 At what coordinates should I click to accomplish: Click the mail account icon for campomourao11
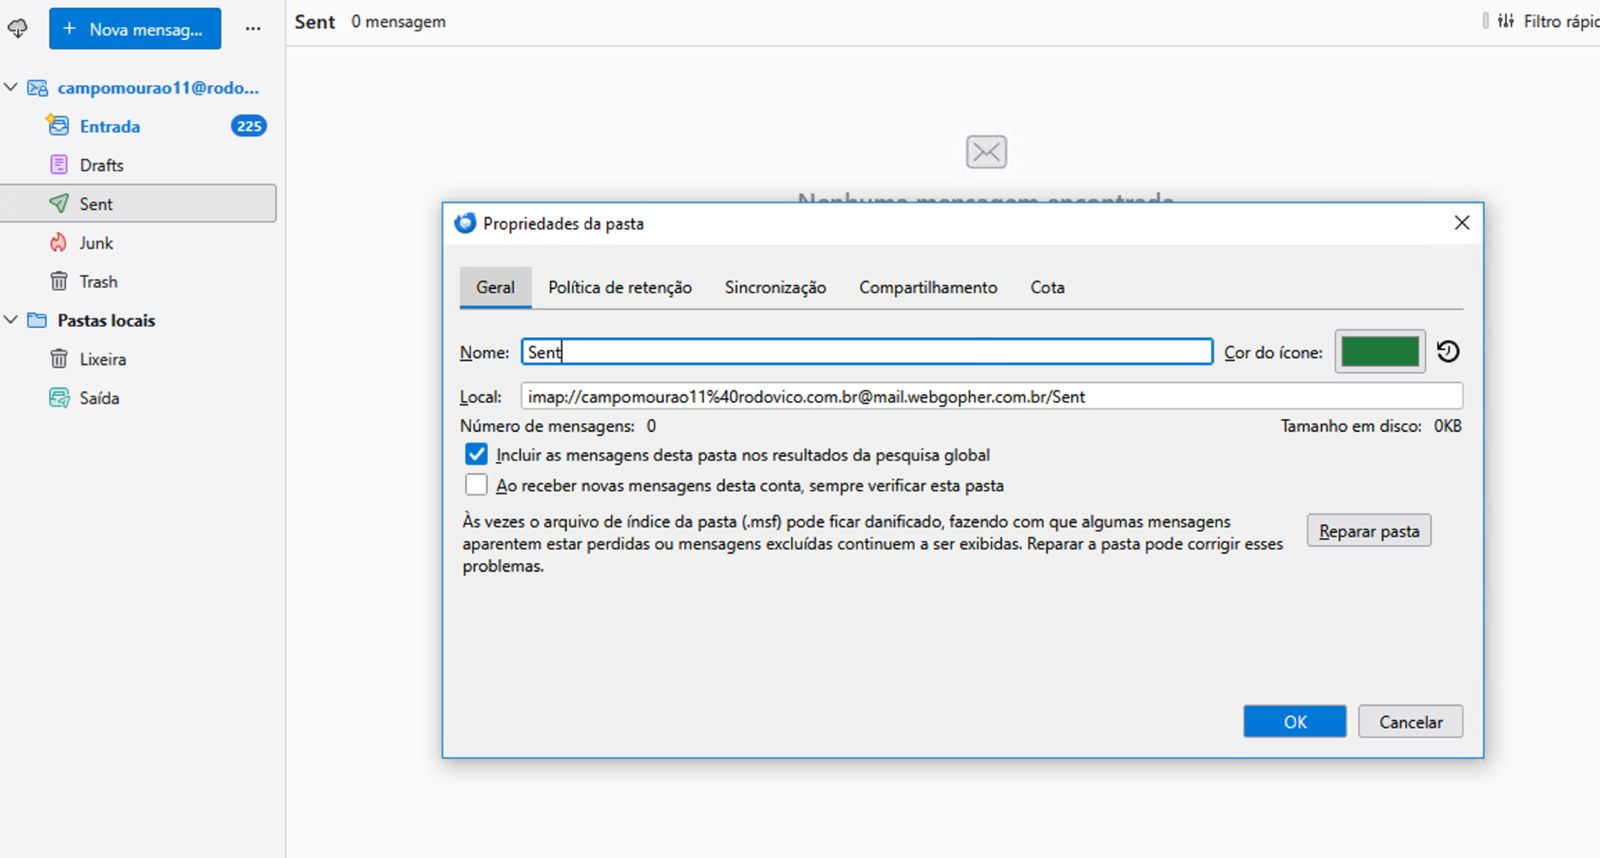[x=37, y=88]
